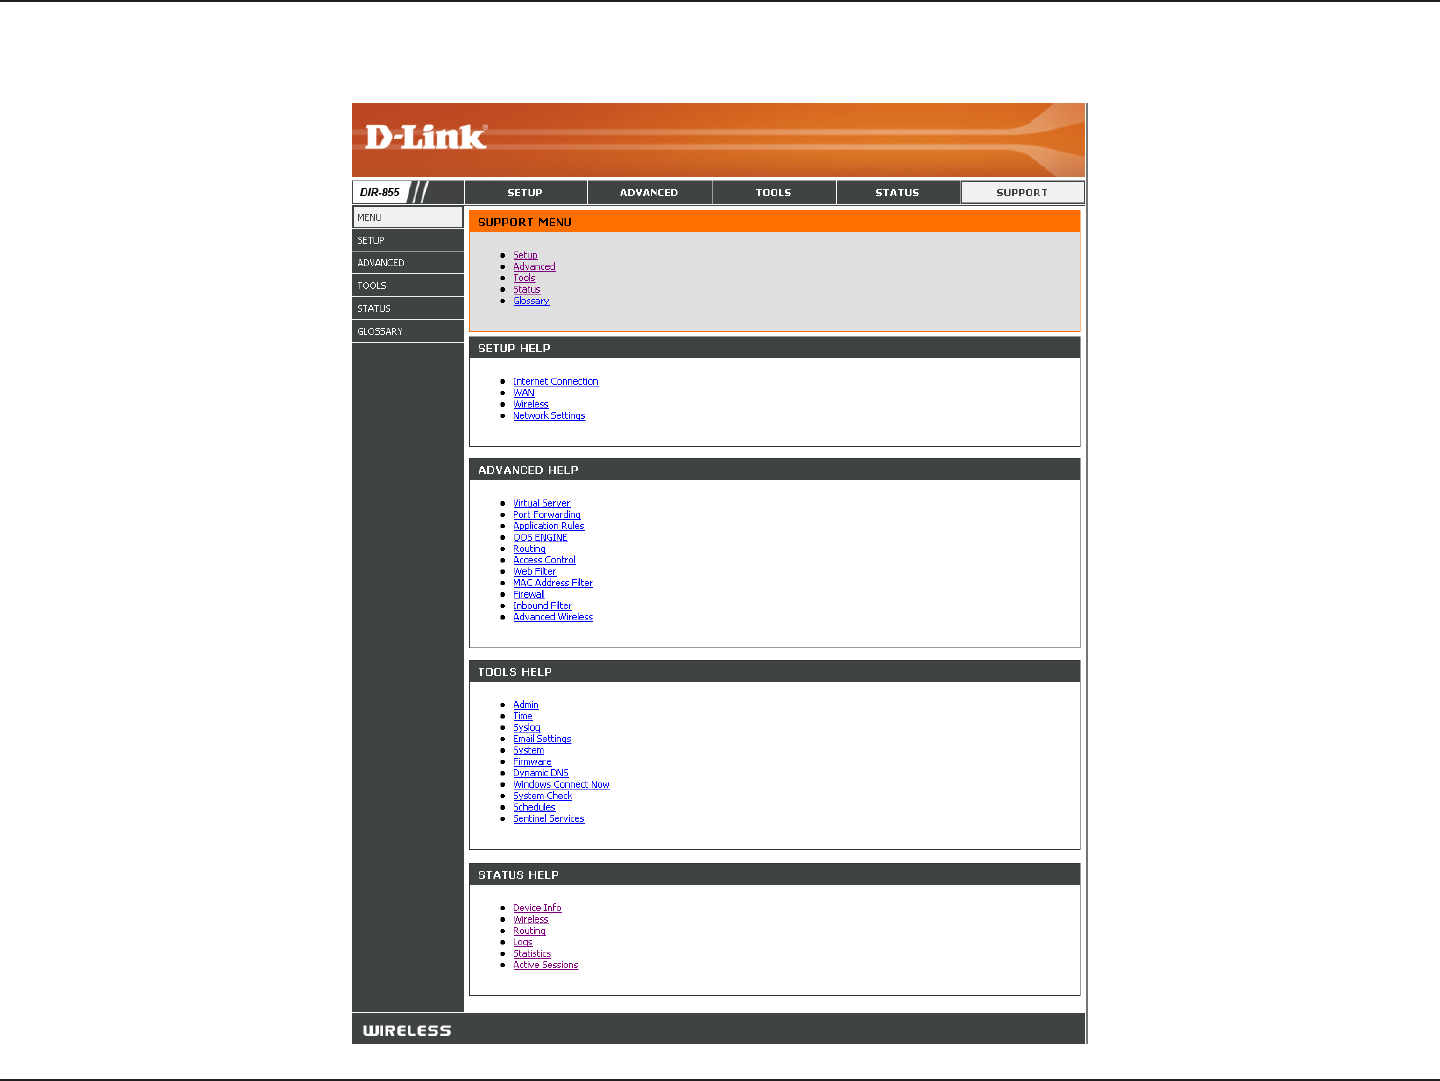Open the Dynamic DNS help link
This screenshot has height=1081, width=1440.
(x=541, y=773)
